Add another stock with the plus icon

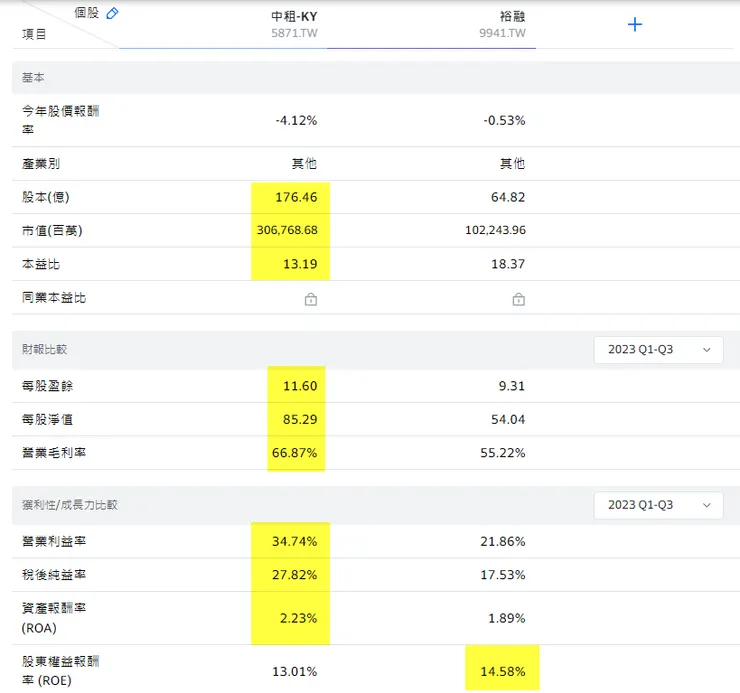pyautogui.click(x=635, y=24)
